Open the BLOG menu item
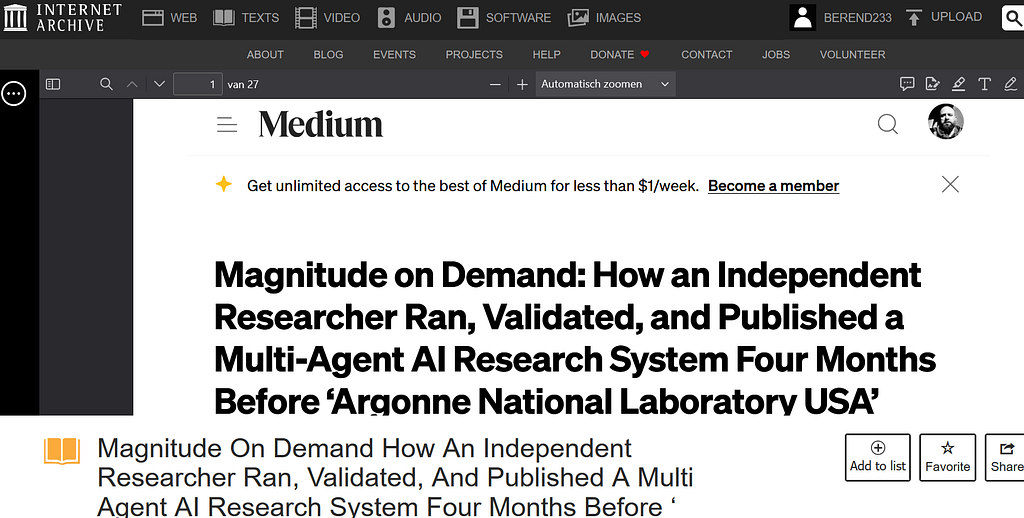 click(x=328, y=54)
